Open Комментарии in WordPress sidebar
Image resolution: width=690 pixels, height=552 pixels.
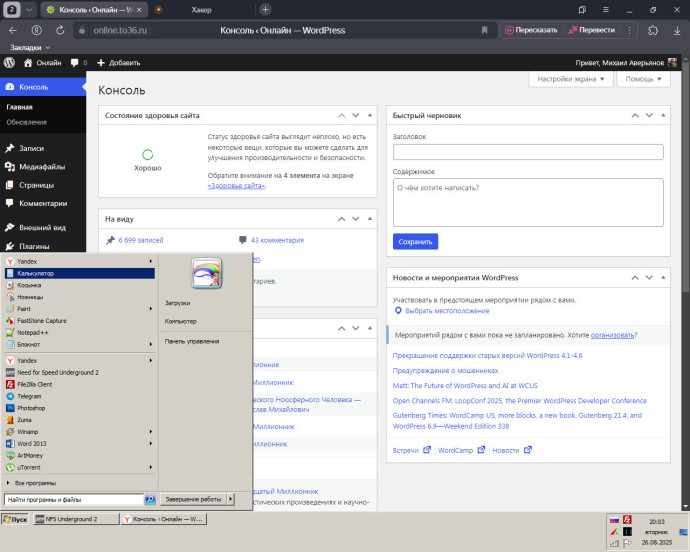43,203
